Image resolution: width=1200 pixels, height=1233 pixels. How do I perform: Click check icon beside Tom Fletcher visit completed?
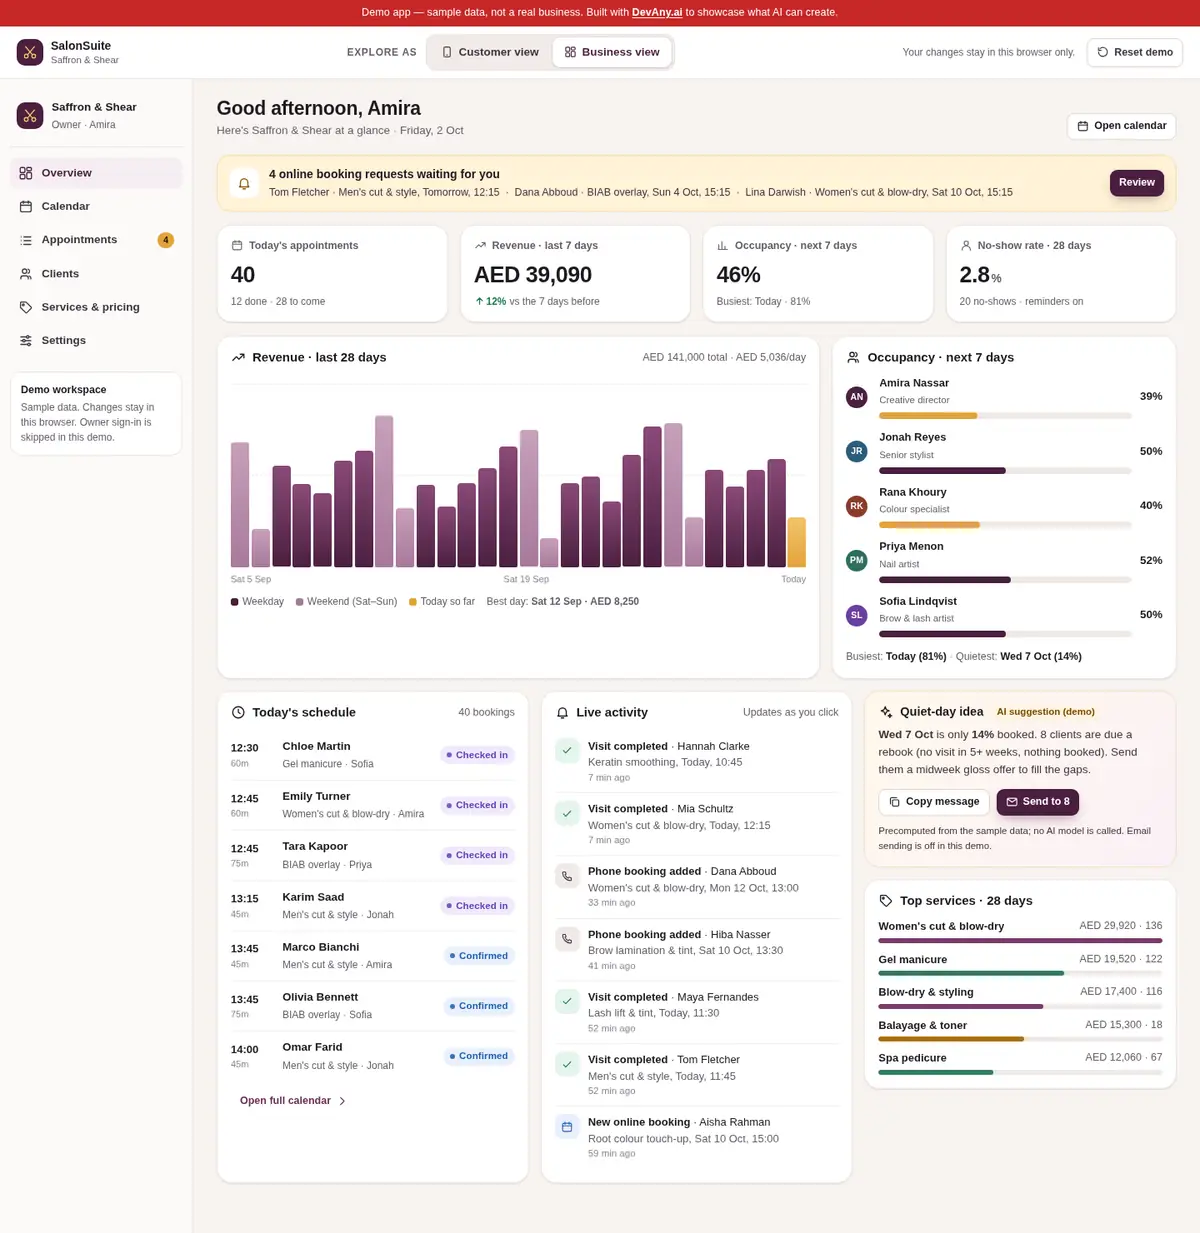coord(567,1064)
